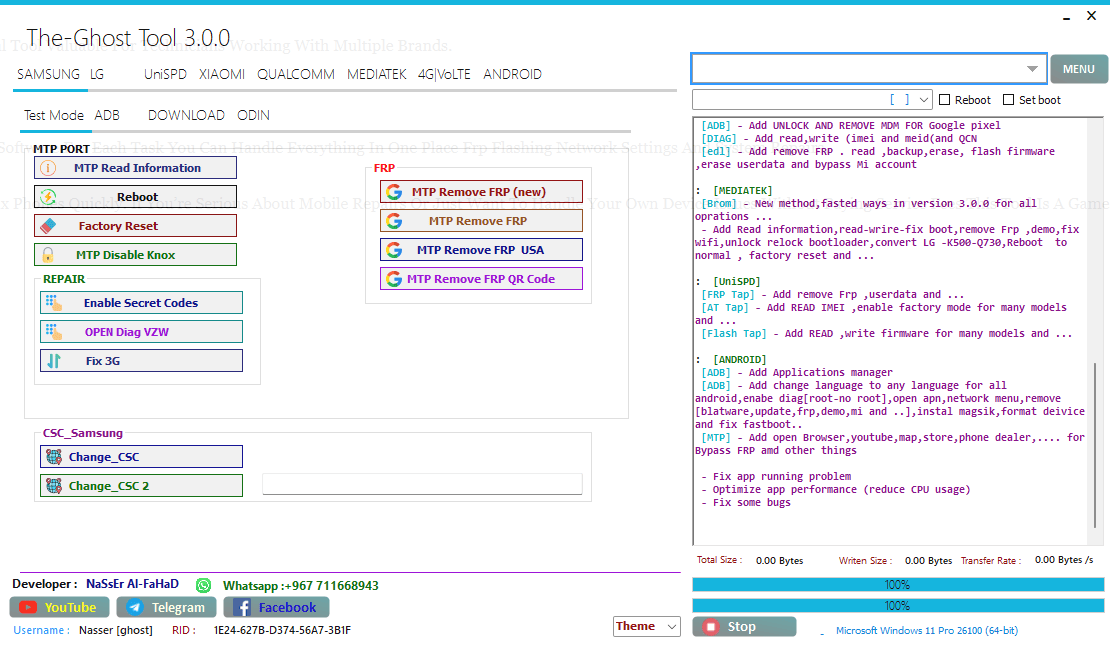1110x645 pixels.
Task: Click the upper 100% progress bar
Action: 898,585
